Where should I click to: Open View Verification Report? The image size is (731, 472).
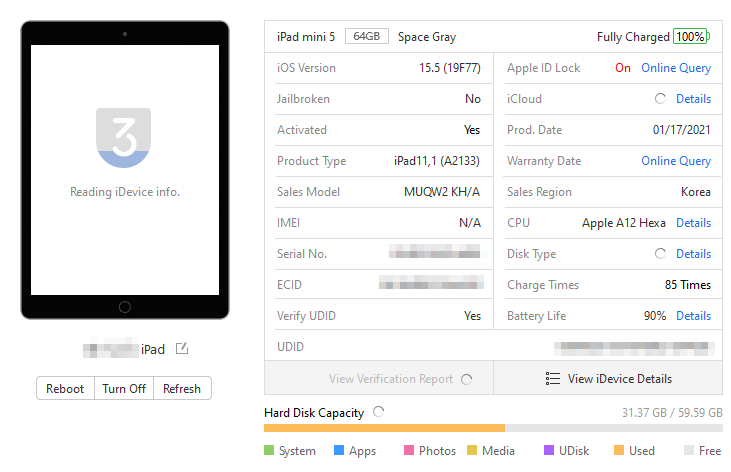coord(379,379)
